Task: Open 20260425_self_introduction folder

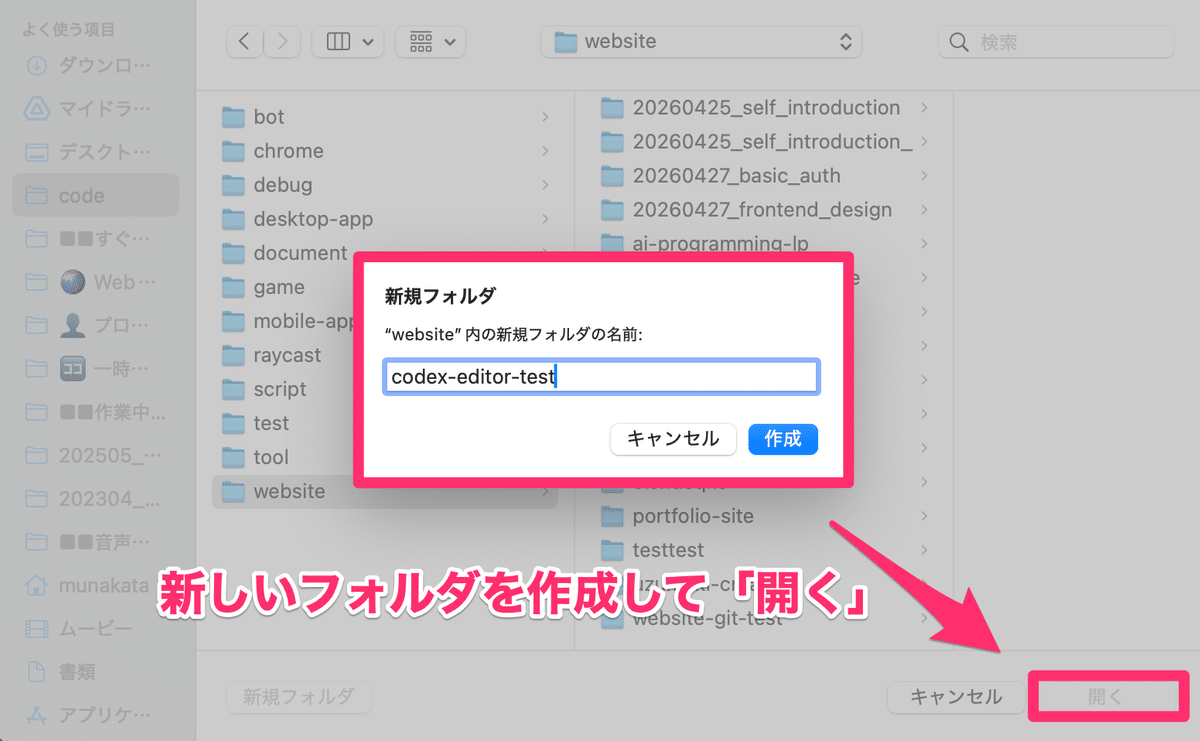Action: [x=766, y=107]
